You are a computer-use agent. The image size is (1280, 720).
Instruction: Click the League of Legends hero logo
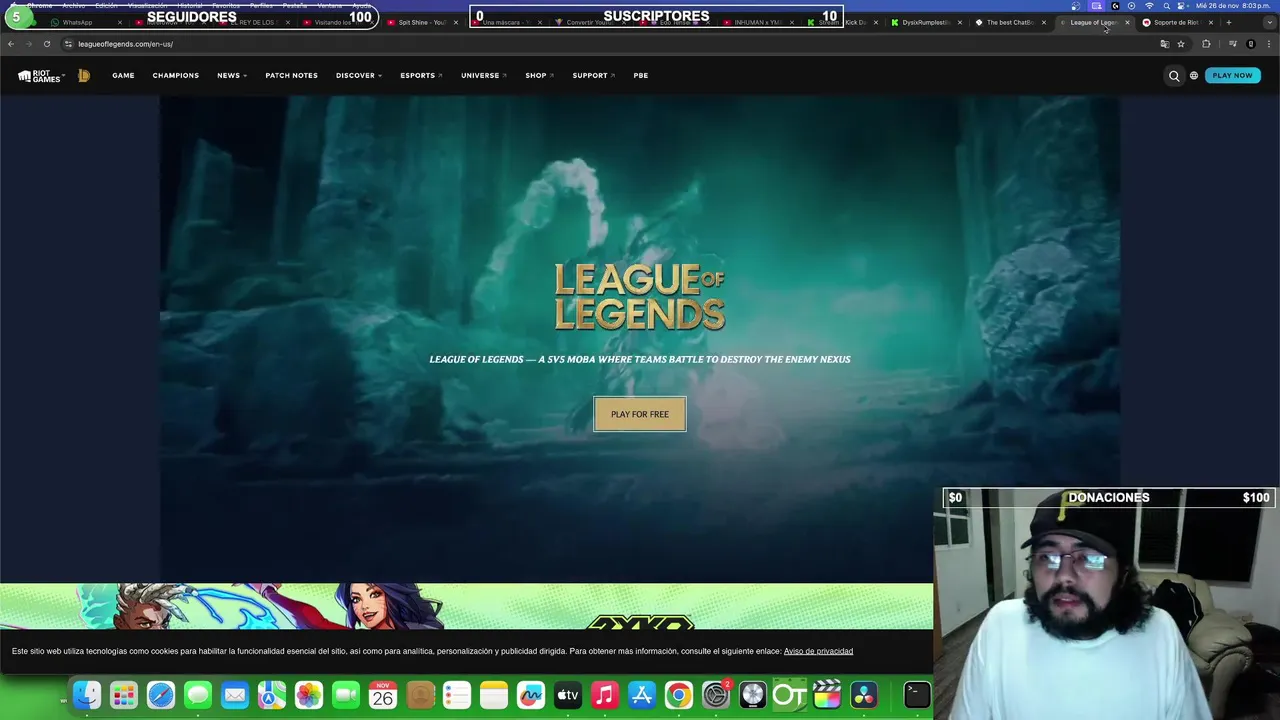[640, 296]
